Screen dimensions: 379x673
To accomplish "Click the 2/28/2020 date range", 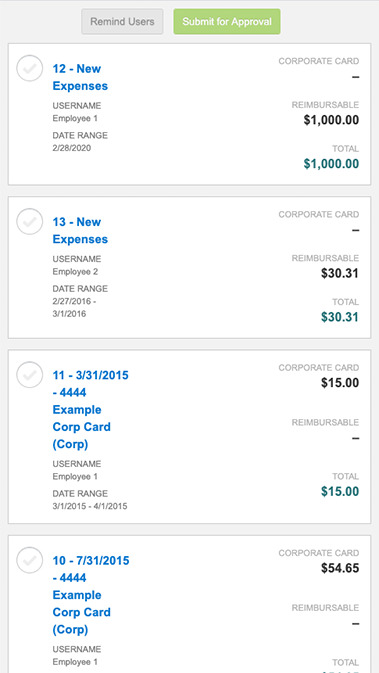I will [x=72, y=148].
